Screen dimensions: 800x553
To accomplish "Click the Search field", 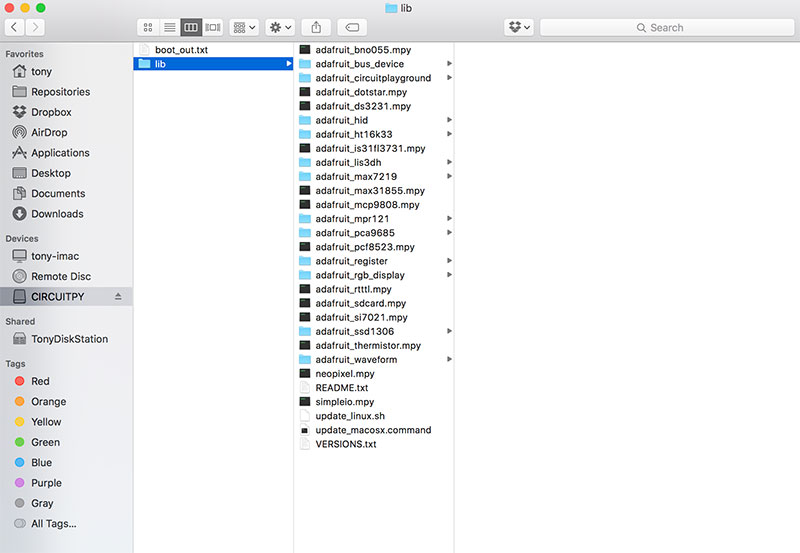I will tap(667, 27).
